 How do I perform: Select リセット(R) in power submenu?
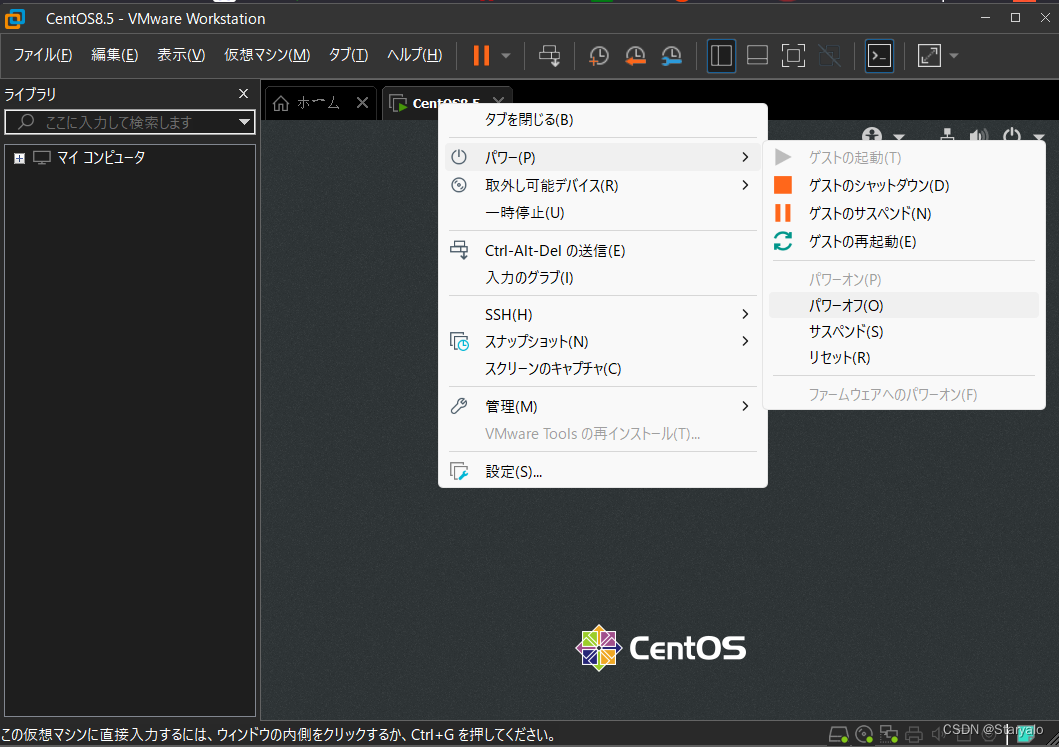903,357
